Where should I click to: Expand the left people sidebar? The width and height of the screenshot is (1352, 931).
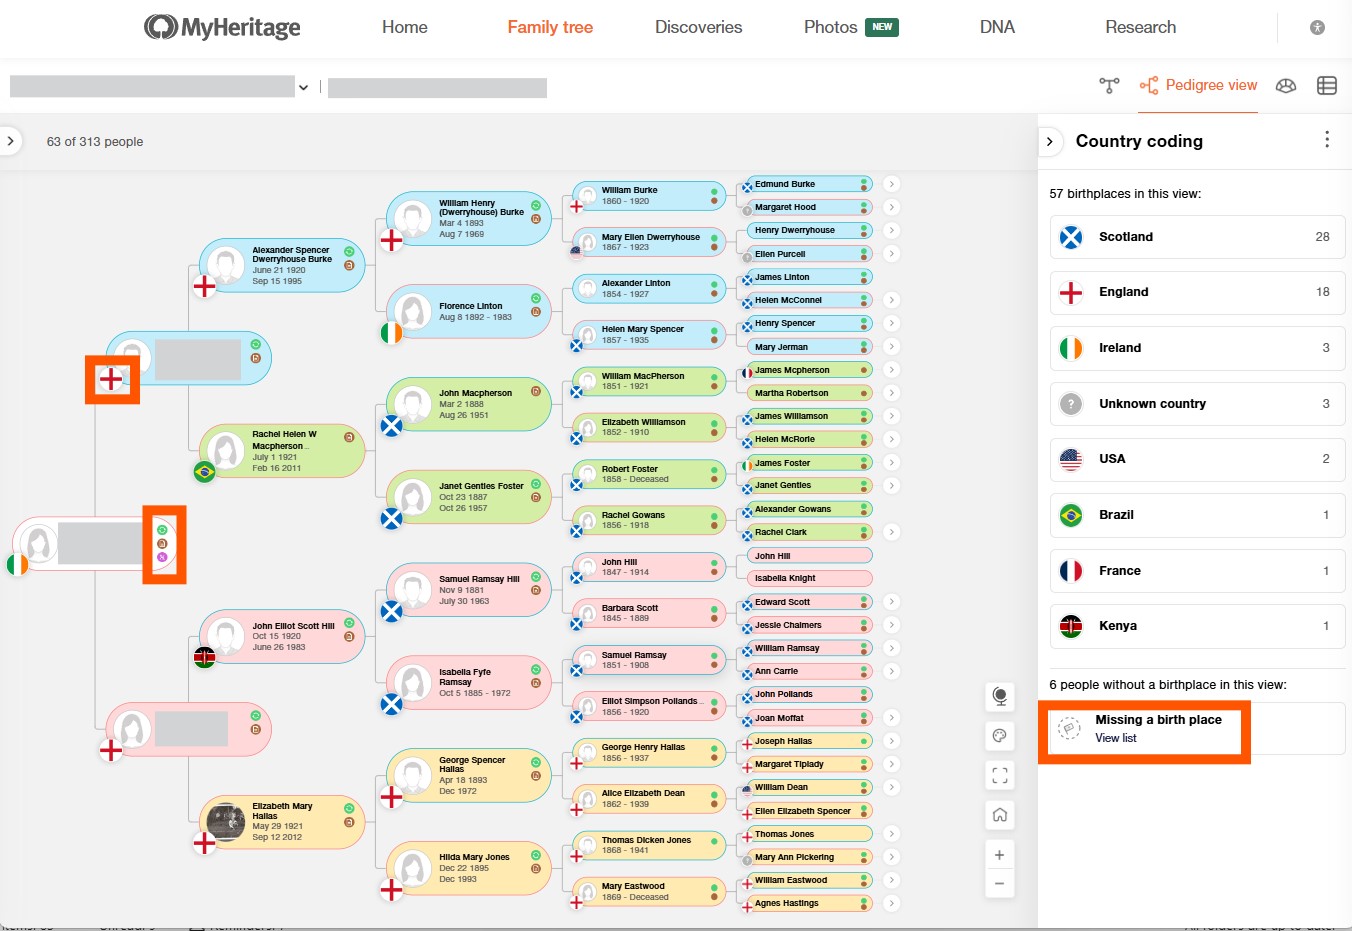[x=11, y=141]
